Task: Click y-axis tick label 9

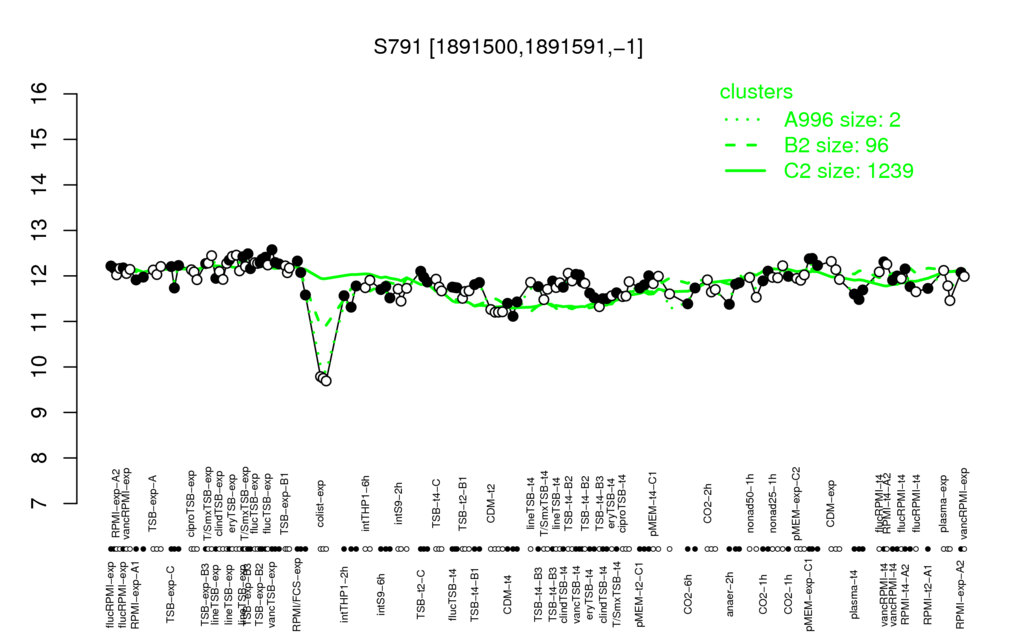Action: (40, 413)
